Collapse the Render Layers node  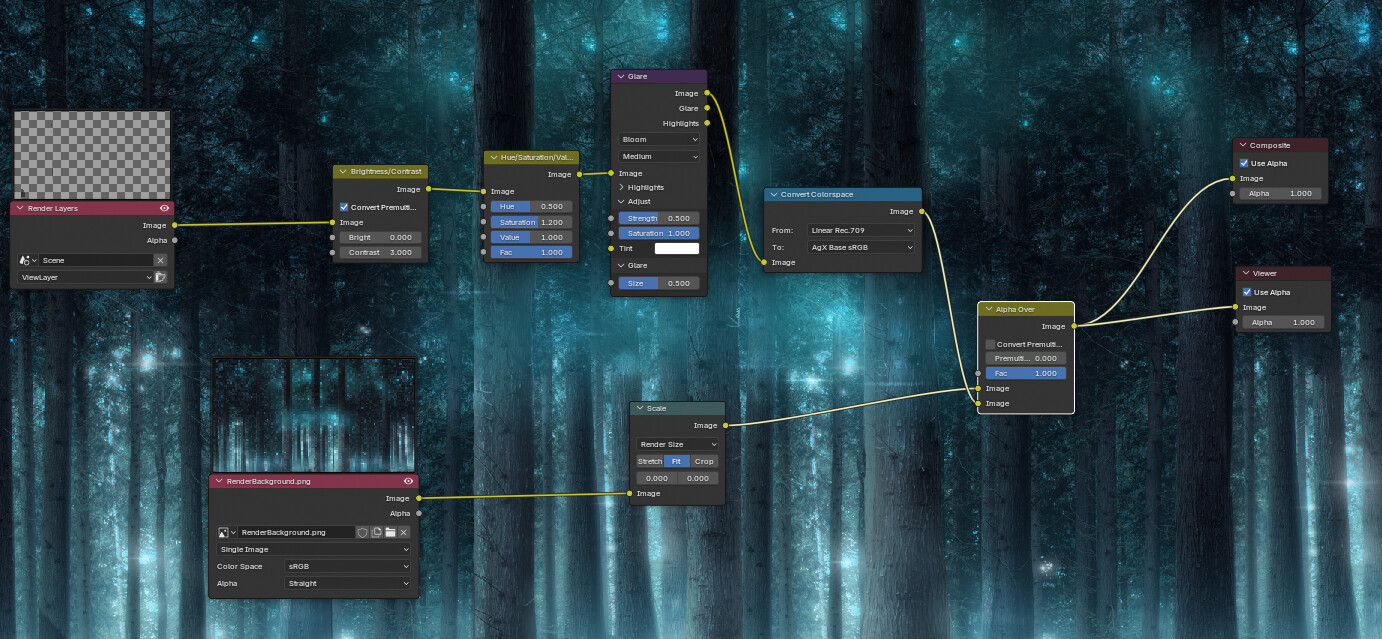[x=20, y=208]
